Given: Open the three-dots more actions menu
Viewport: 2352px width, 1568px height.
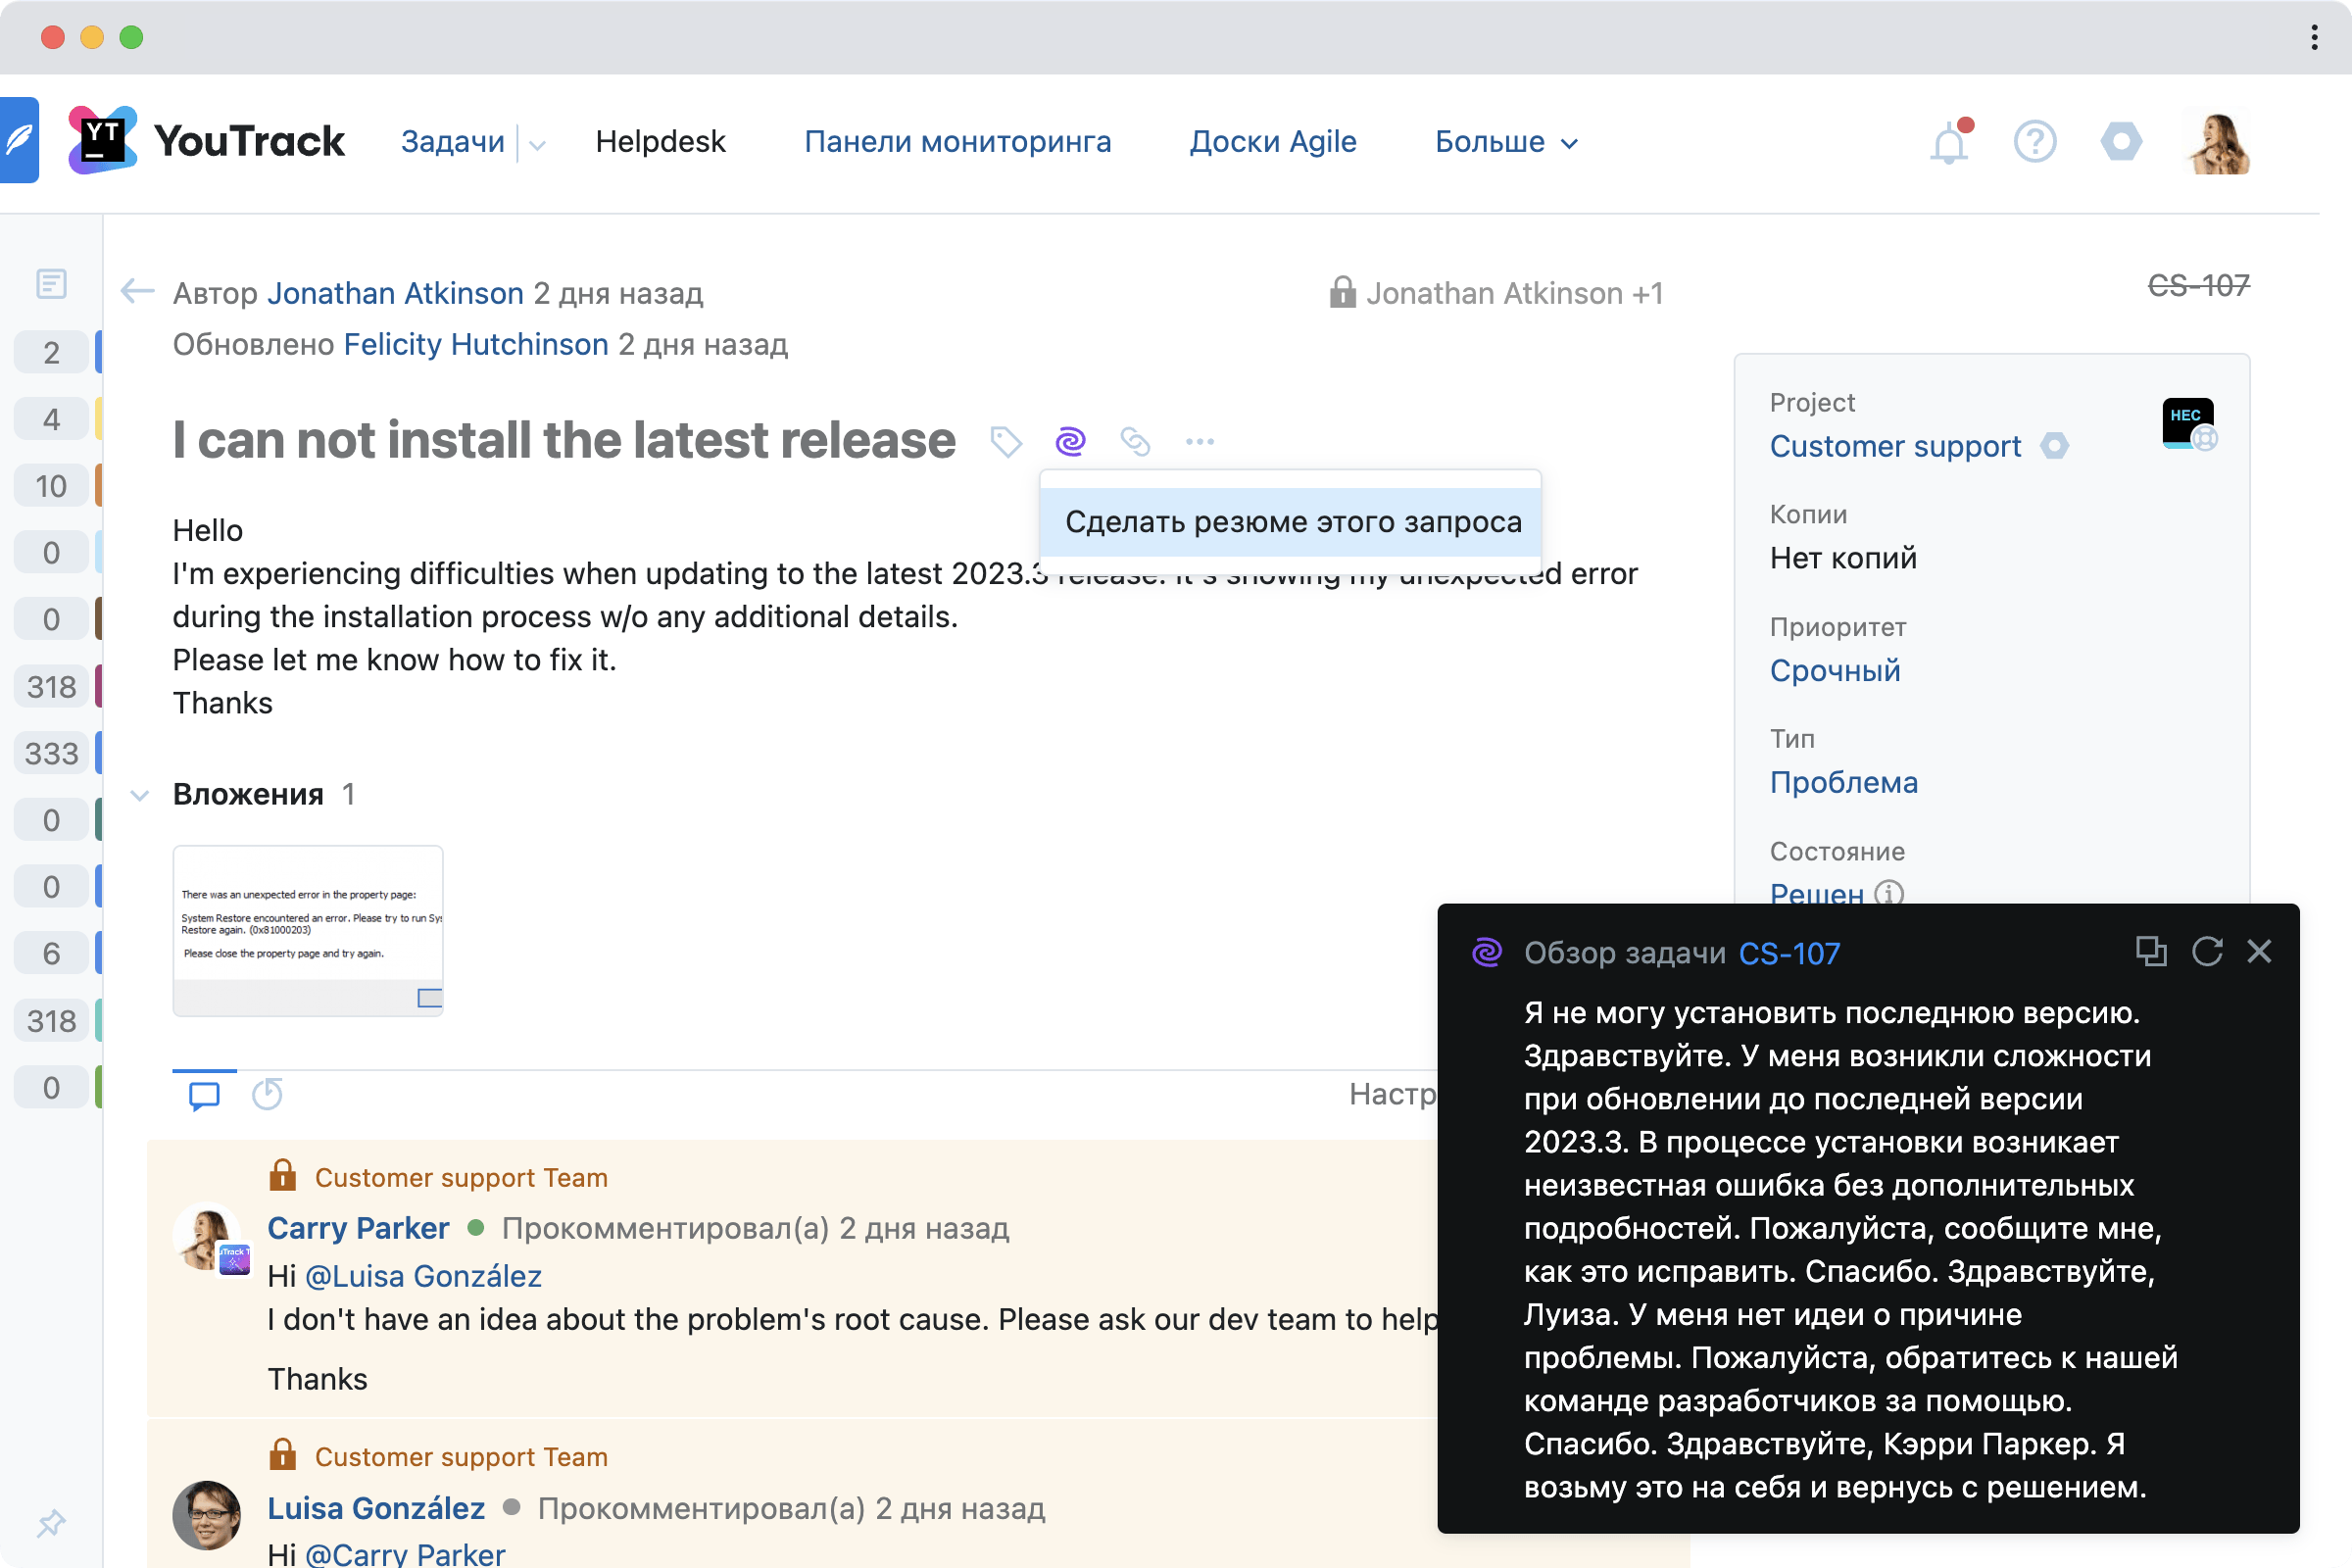Looking at the screenshot, I should (x=1199, y=441).
